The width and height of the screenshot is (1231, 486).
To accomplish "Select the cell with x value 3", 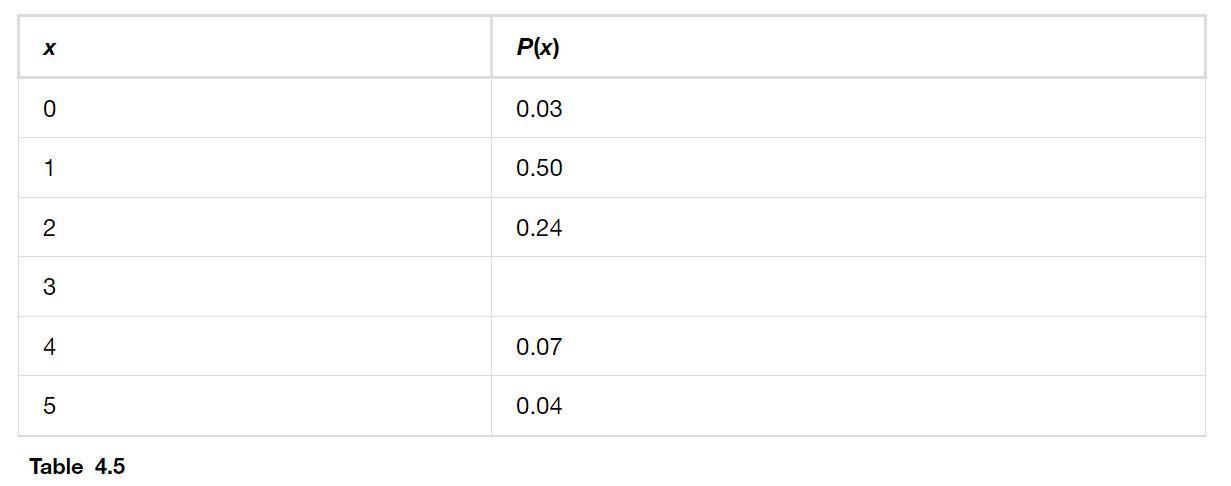I will (x=255, y=287).
